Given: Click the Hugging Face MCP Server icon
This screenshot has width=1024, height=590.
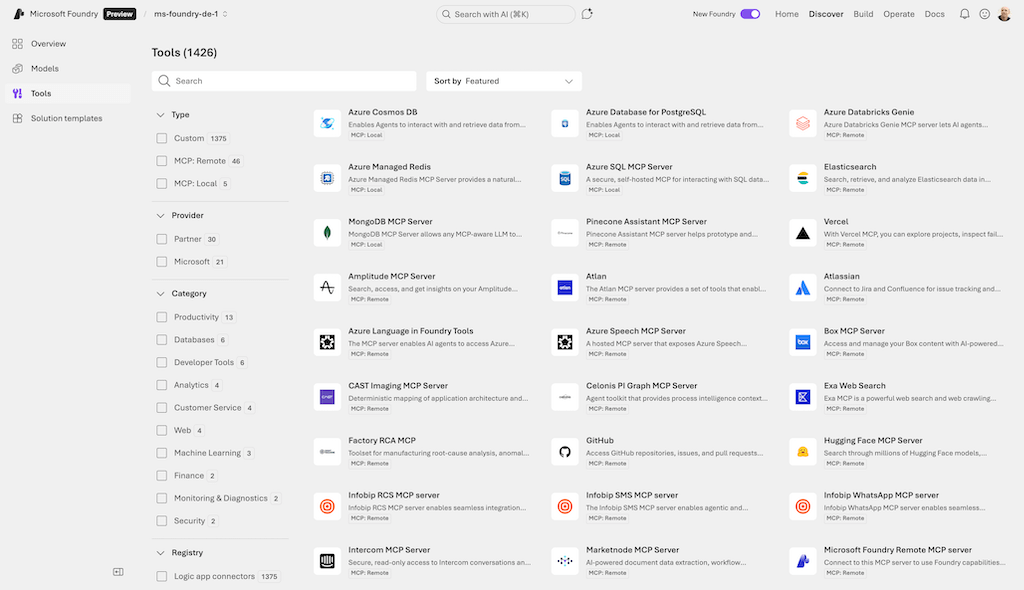Looking at the screenshot, I should tap(802, 452).
